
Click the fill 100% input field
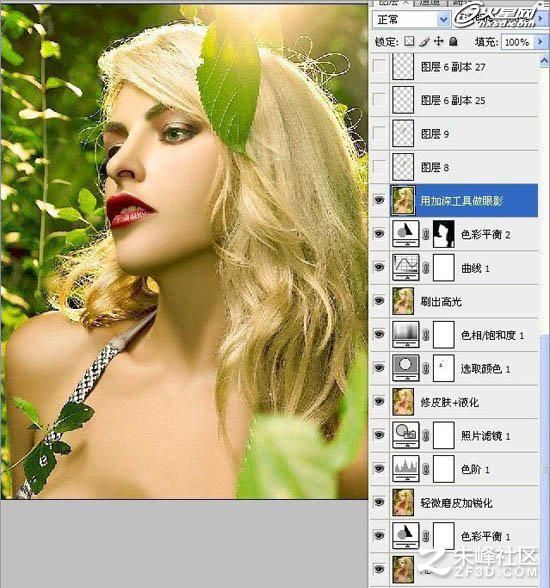click(x=518, y=42)
